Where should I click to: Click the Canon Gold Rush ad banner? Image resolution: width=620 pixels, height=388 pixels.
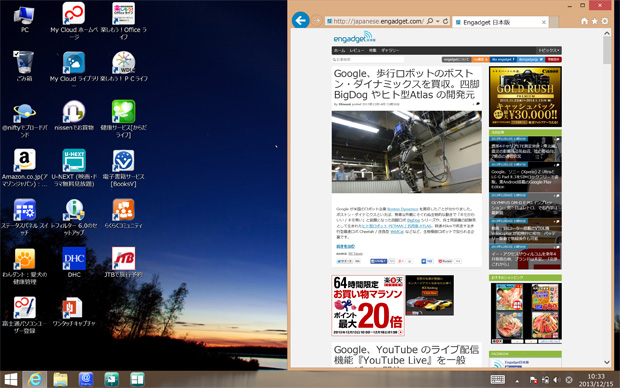(525, 97)
